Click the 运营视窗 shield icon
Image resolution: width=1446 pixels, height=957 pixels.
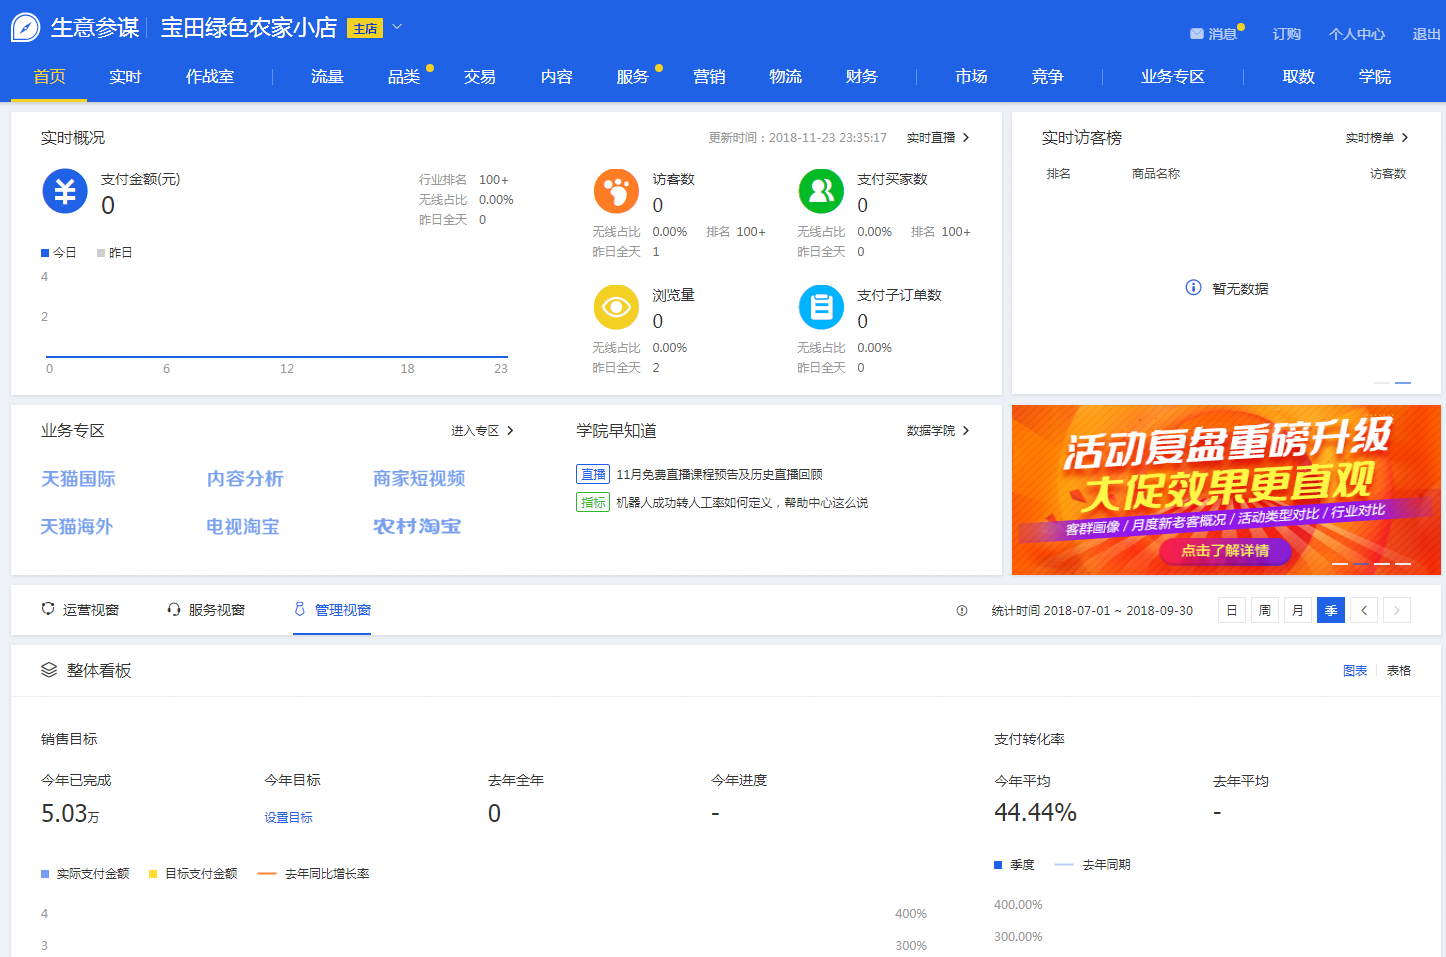coord(48,609)
